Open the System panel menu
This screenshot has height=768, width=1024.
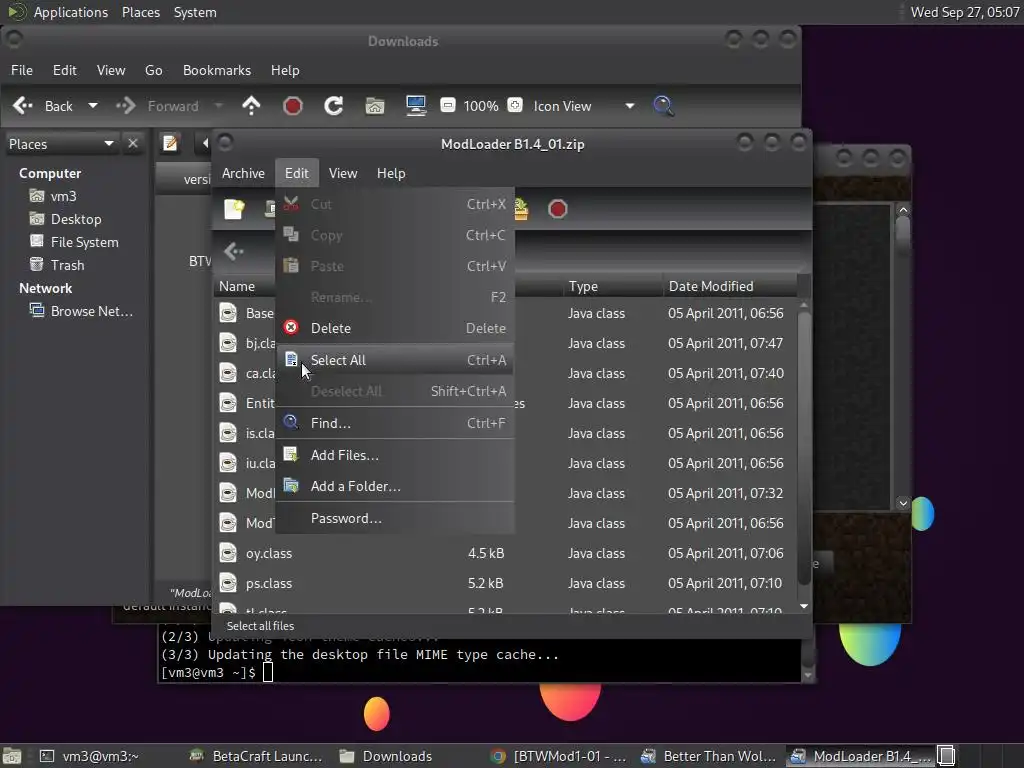pyautogui.click(x=195, y=12)
